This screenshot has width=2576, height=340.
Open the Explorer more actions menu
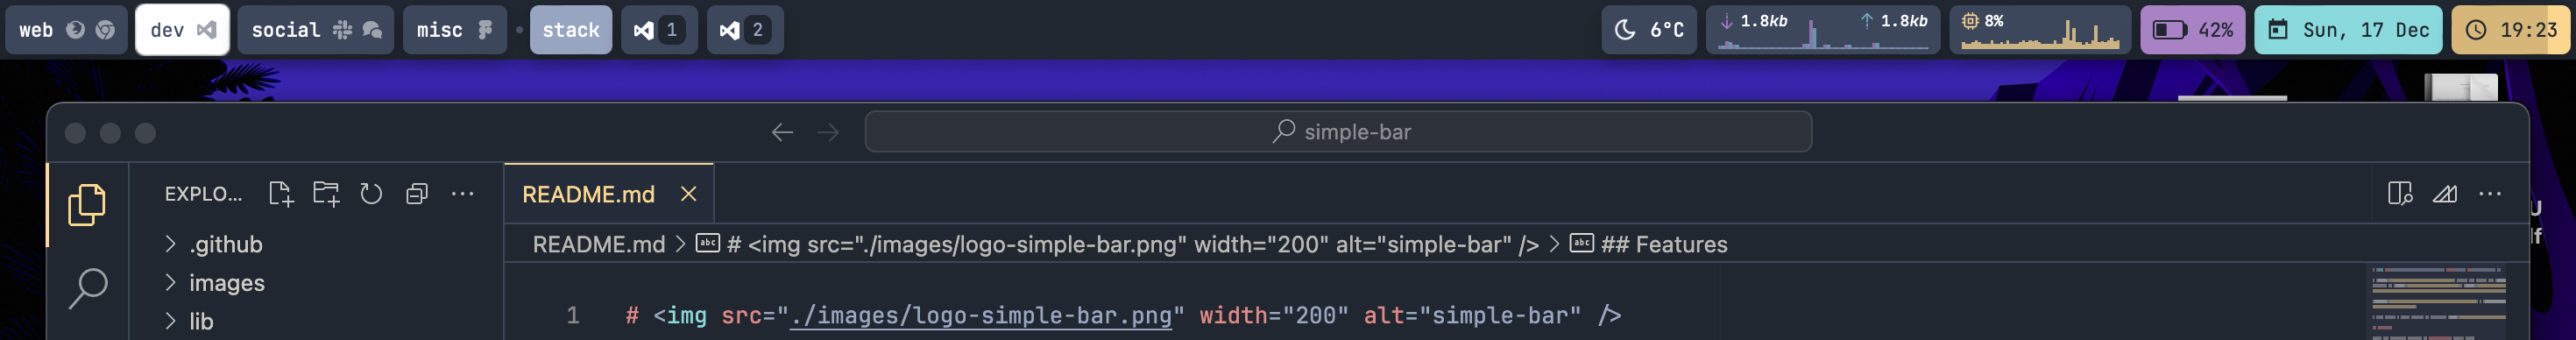pos(462,194)
